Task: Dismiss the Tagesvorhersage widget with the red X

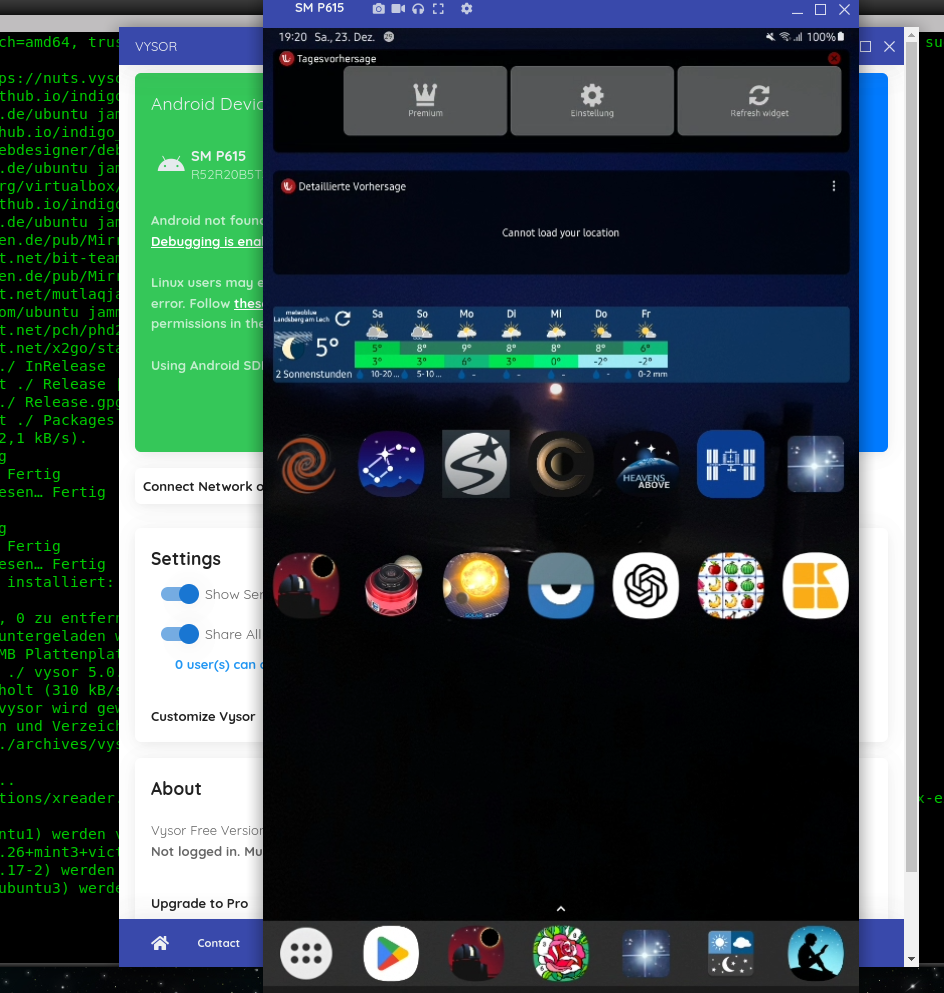Action: pos(834,58)
